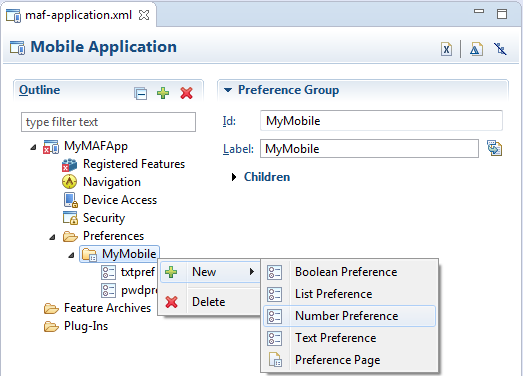The width and height of the screenshot is (523, 376).
Task: Click the red X Delete icon in Outline
Action: pos(186,93)
